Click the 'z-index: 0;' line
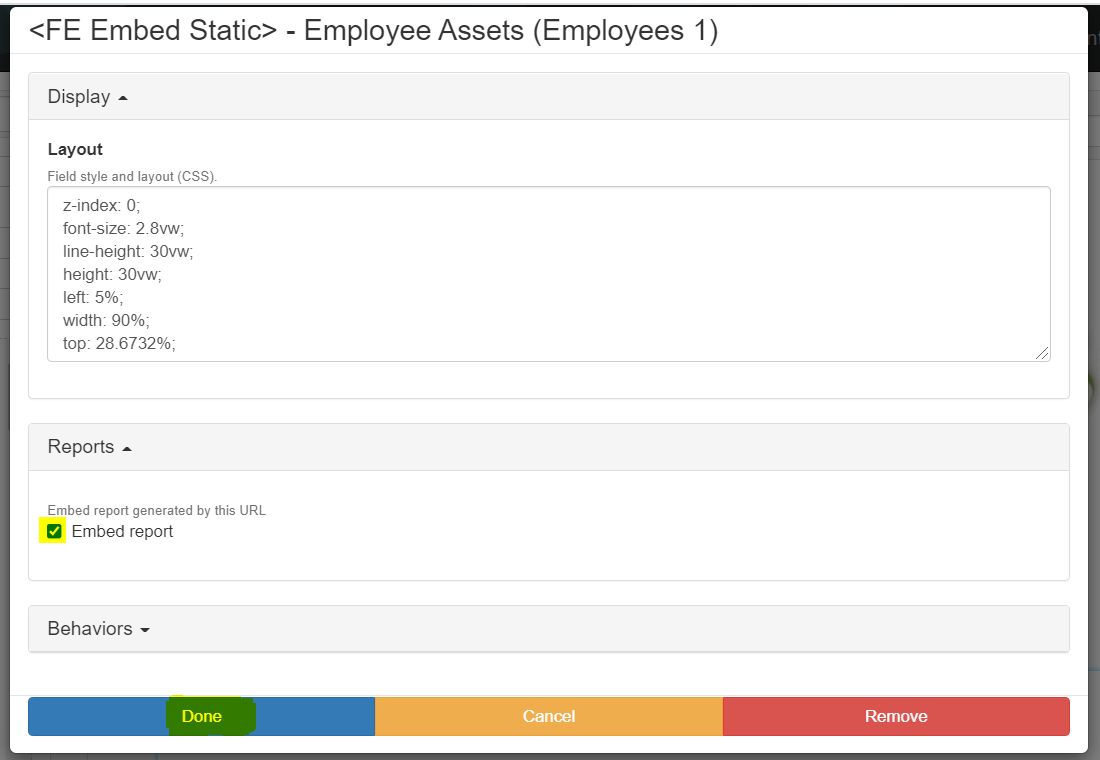The image size is (1100, 760). tap(102, 205)
